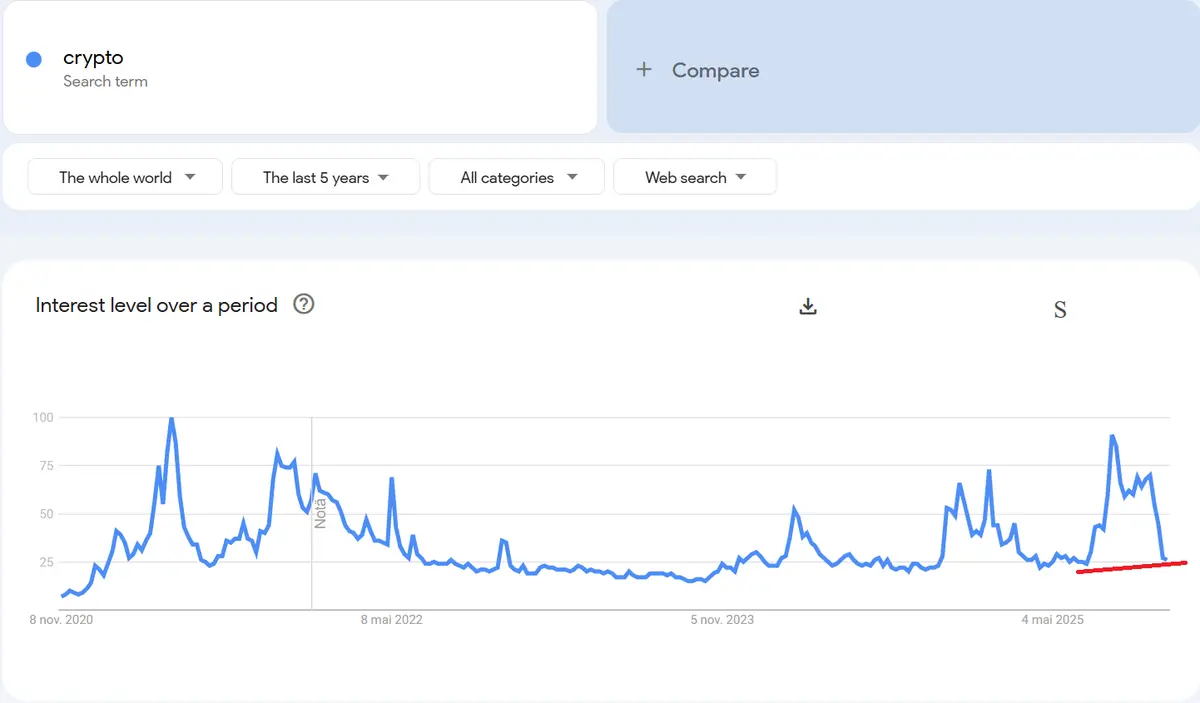Click 'Interest level over a period' heading
The height and width of the screenshot is (703, 1200).
[x=156, y=305]
